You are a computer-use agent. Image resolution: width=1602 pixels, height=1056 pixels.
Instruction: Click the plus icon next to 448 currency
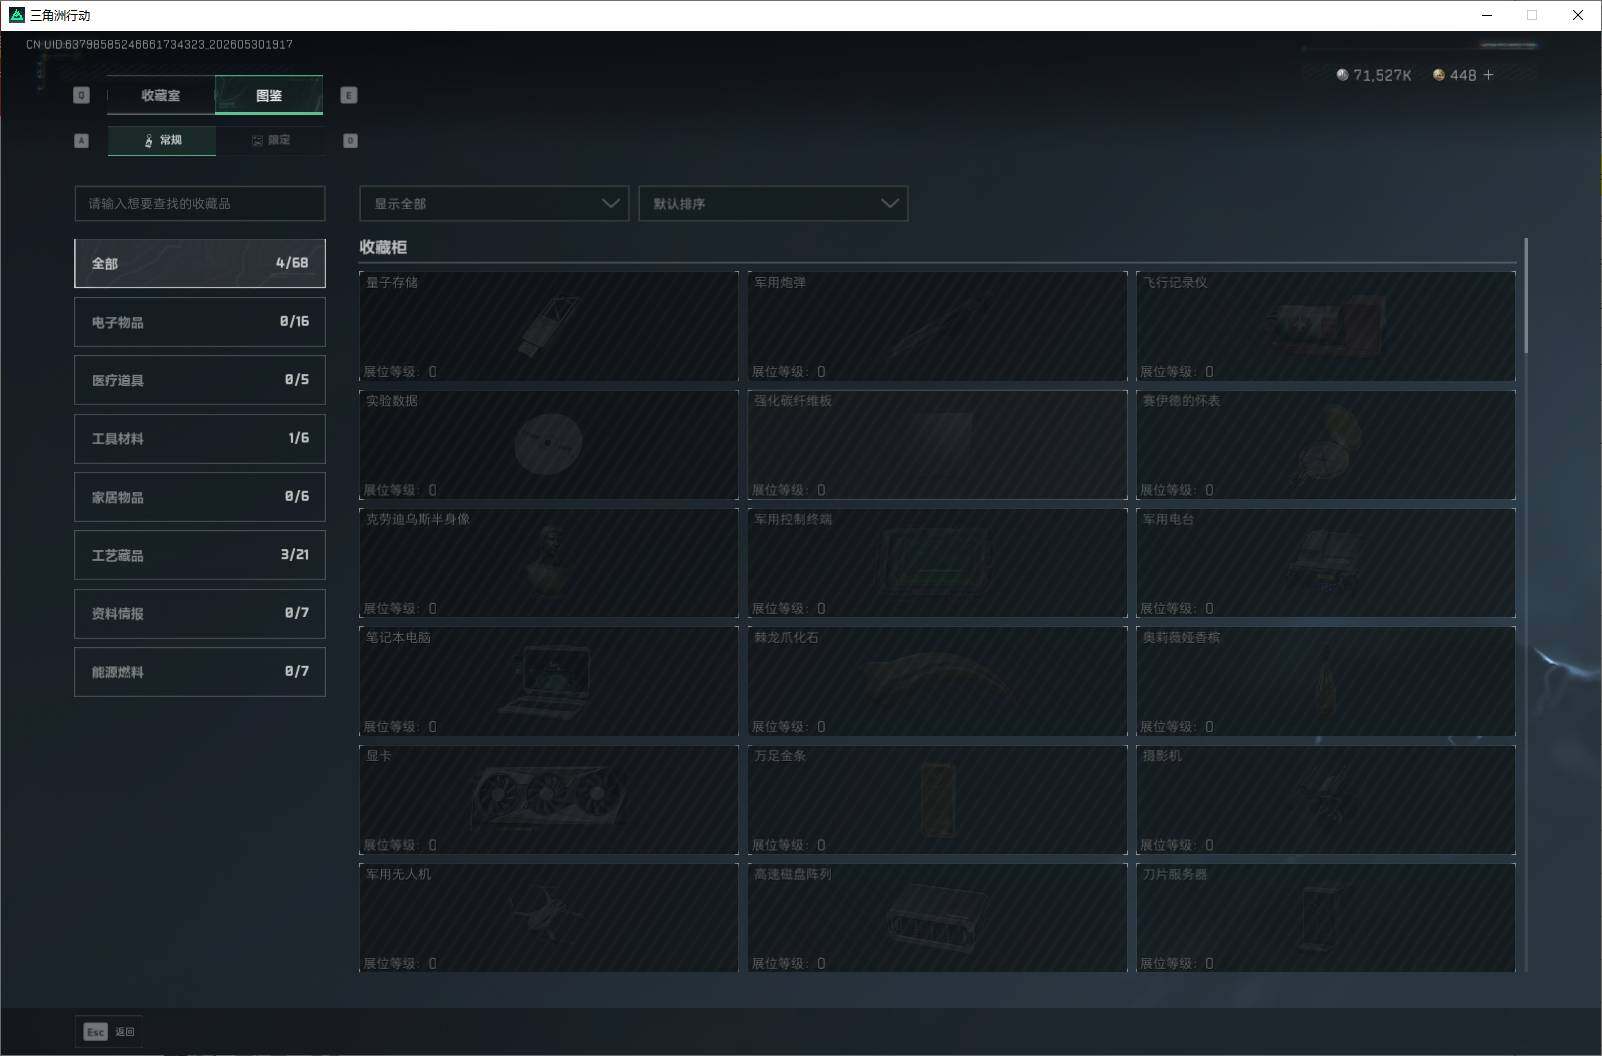[x=1488, y=75]
